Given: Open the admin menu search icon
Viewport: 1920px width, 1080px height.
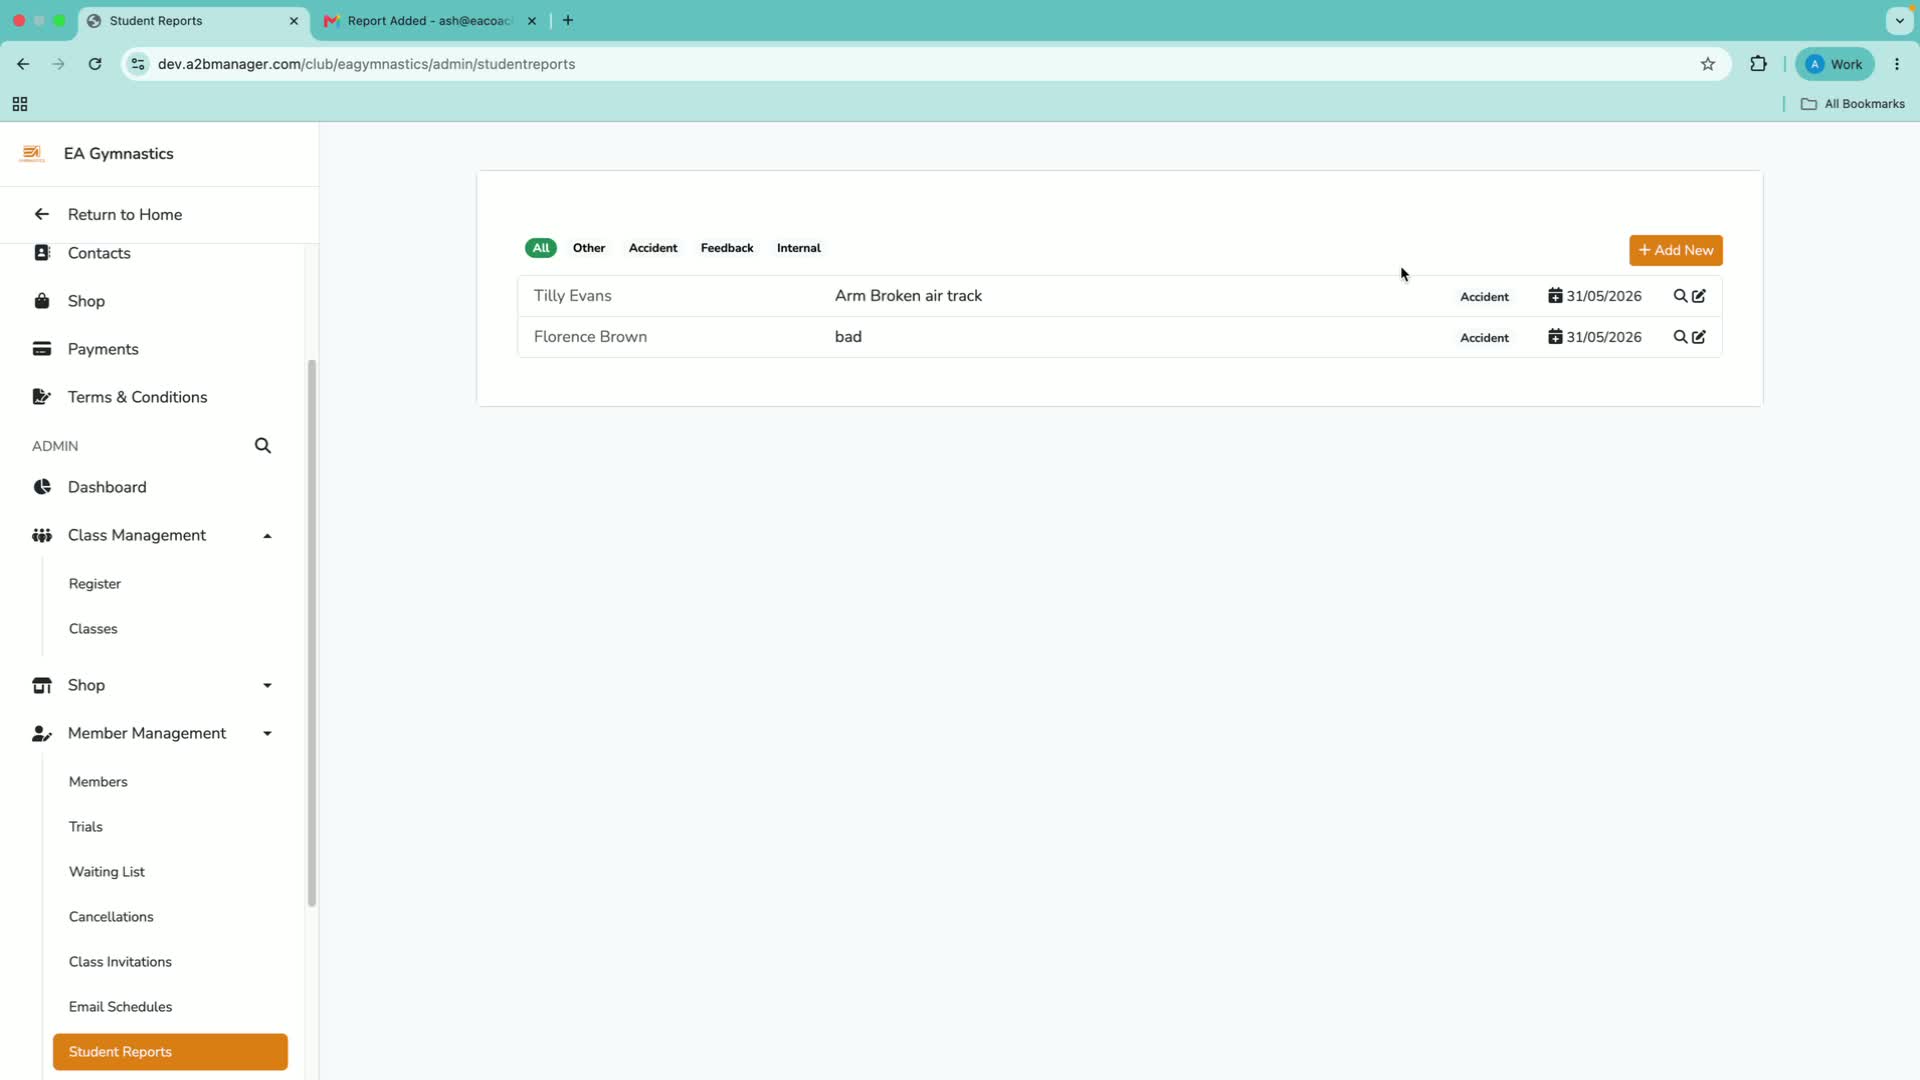Looking at the screenshot, I should point(263,446).
